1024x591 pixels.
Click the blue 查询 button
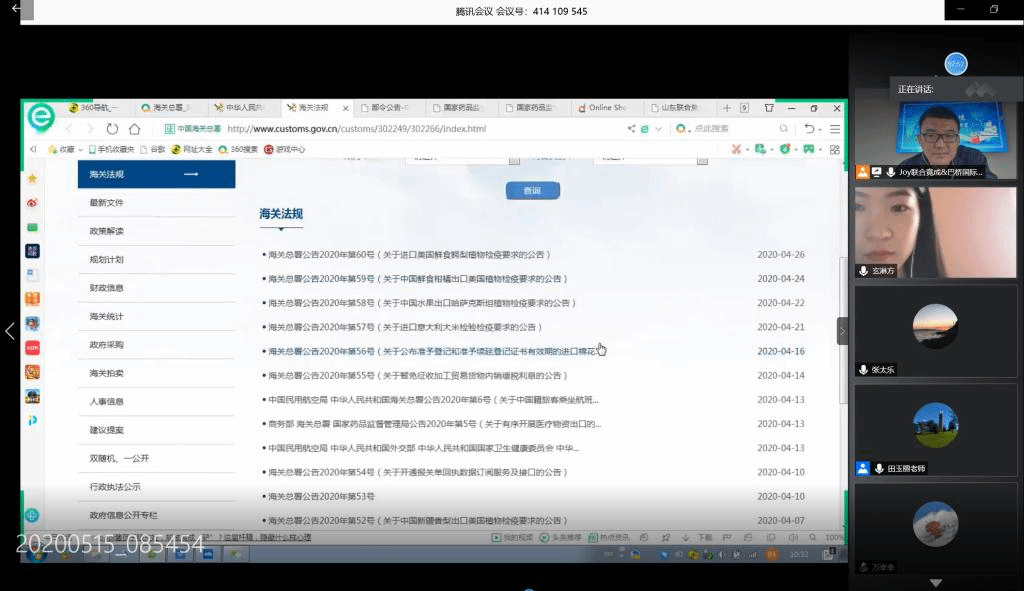pyautogui.click(x=532, y=191)
